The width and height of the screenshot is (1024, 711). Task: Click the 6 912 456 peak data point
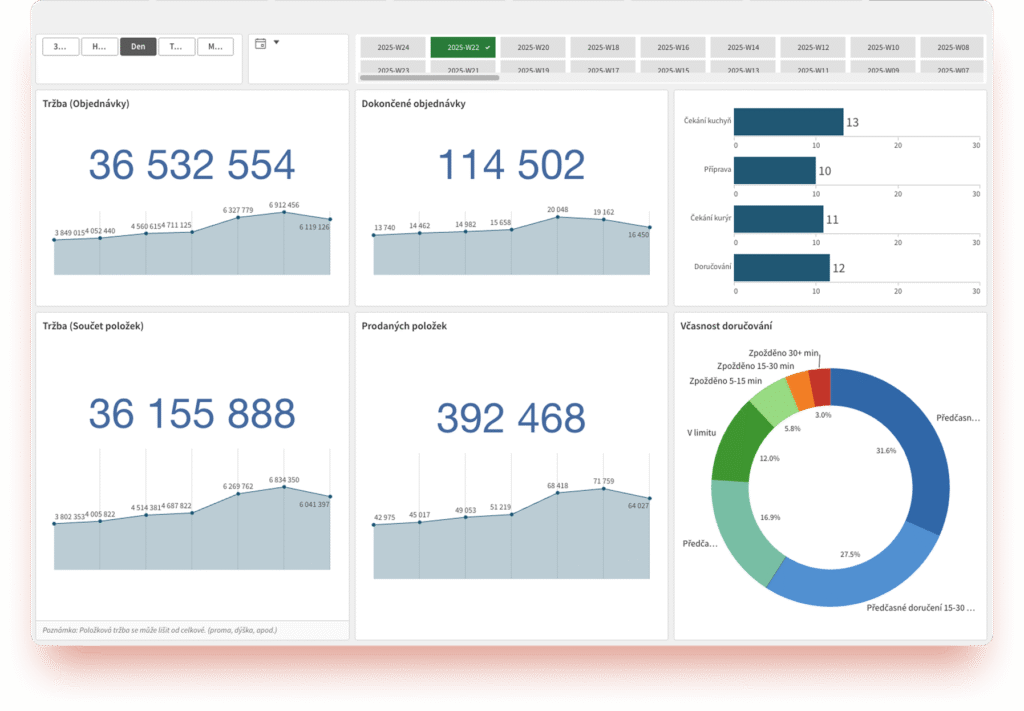tap(284, 212)
